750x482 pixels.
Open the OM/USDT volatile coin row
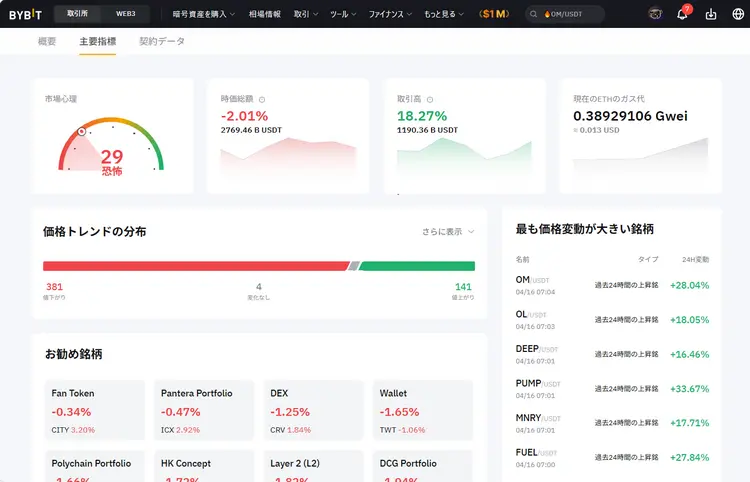click(x=612, y=285)
